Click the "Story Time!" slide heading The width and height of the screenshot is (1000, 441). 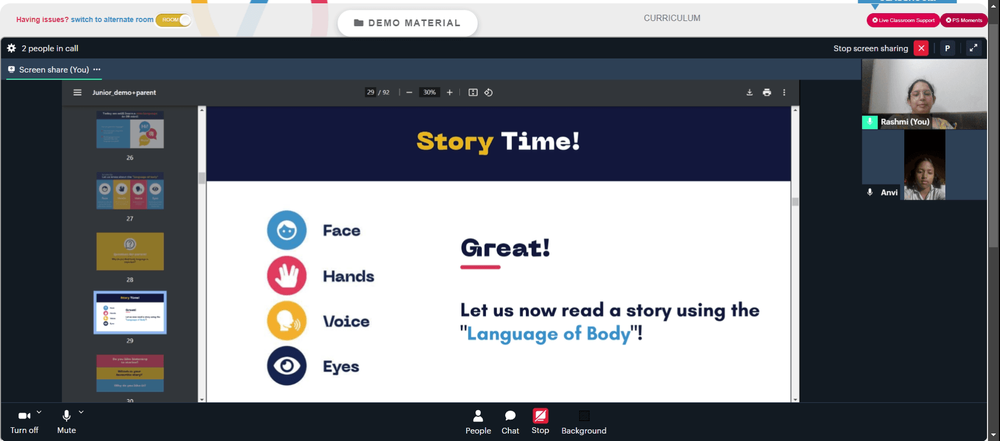[498, 142]
